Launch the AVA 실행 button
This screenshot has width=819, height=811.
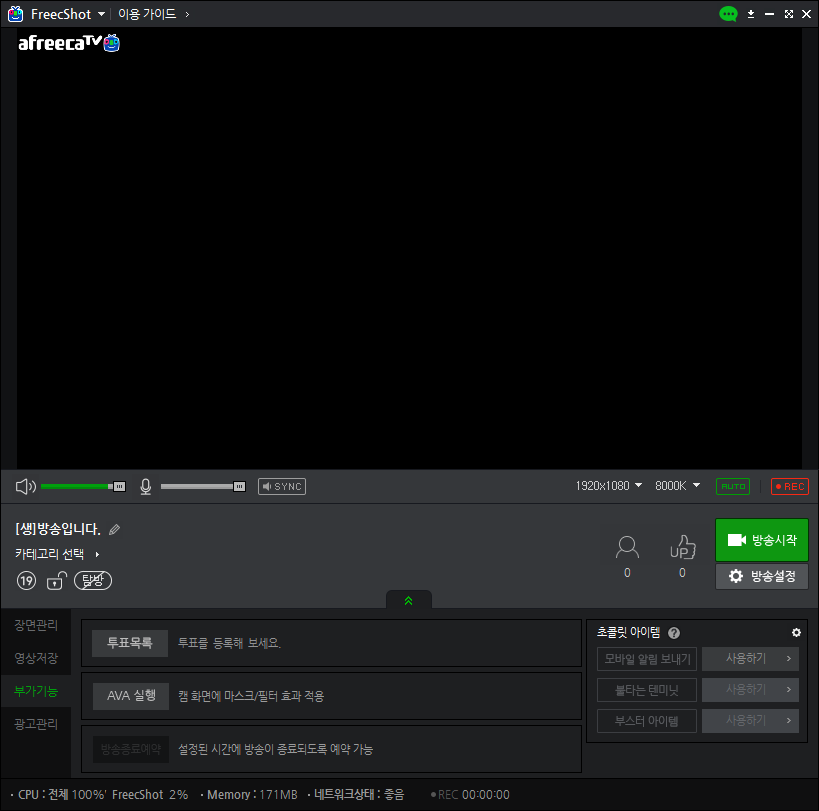(131, 696)
